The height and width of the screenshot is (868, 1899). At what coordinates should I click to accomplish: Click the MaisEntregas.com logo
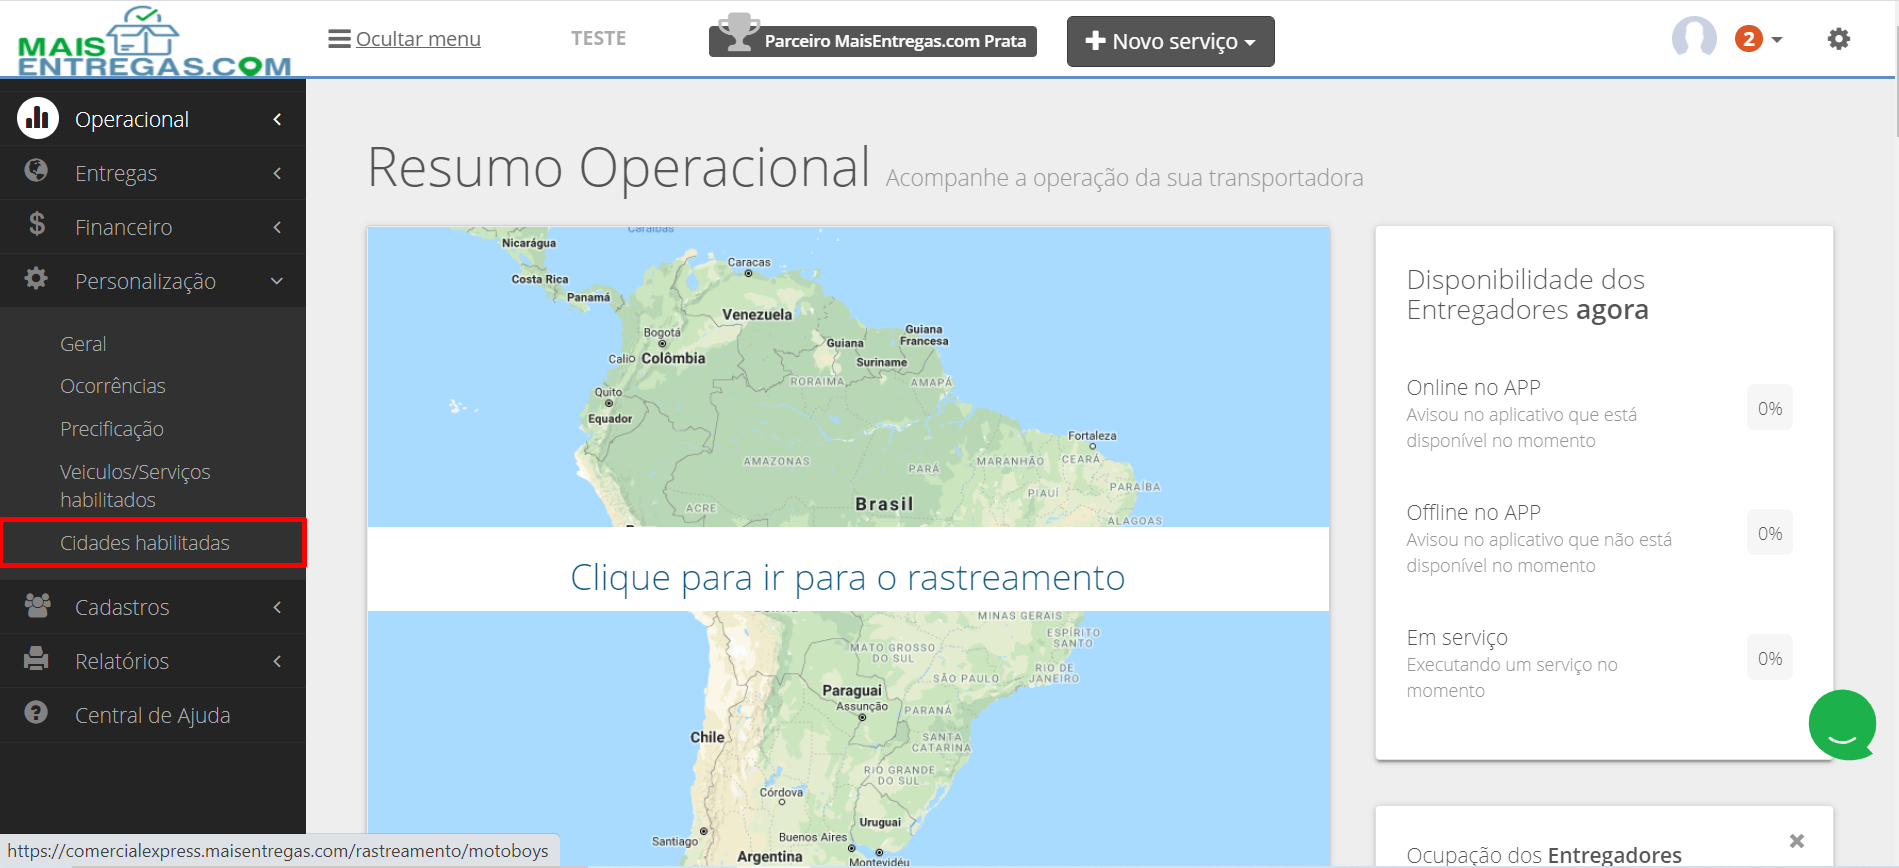154,42
